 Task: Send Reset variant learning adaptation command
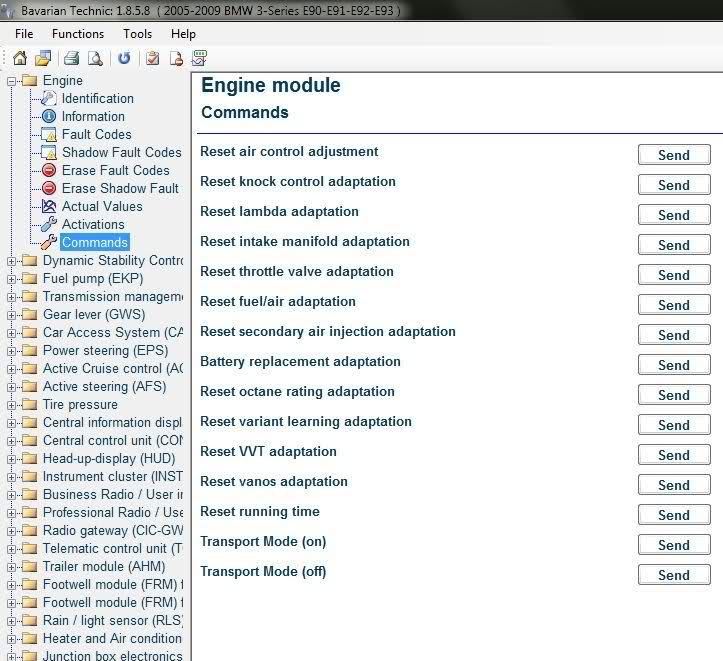(674, 425)
